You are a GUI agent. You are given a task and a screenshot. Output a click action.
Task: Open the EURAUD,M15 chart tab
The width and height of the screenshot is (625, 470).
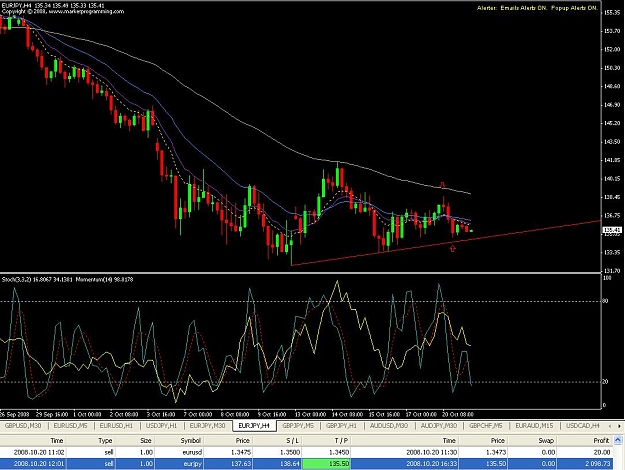(534, 426)
